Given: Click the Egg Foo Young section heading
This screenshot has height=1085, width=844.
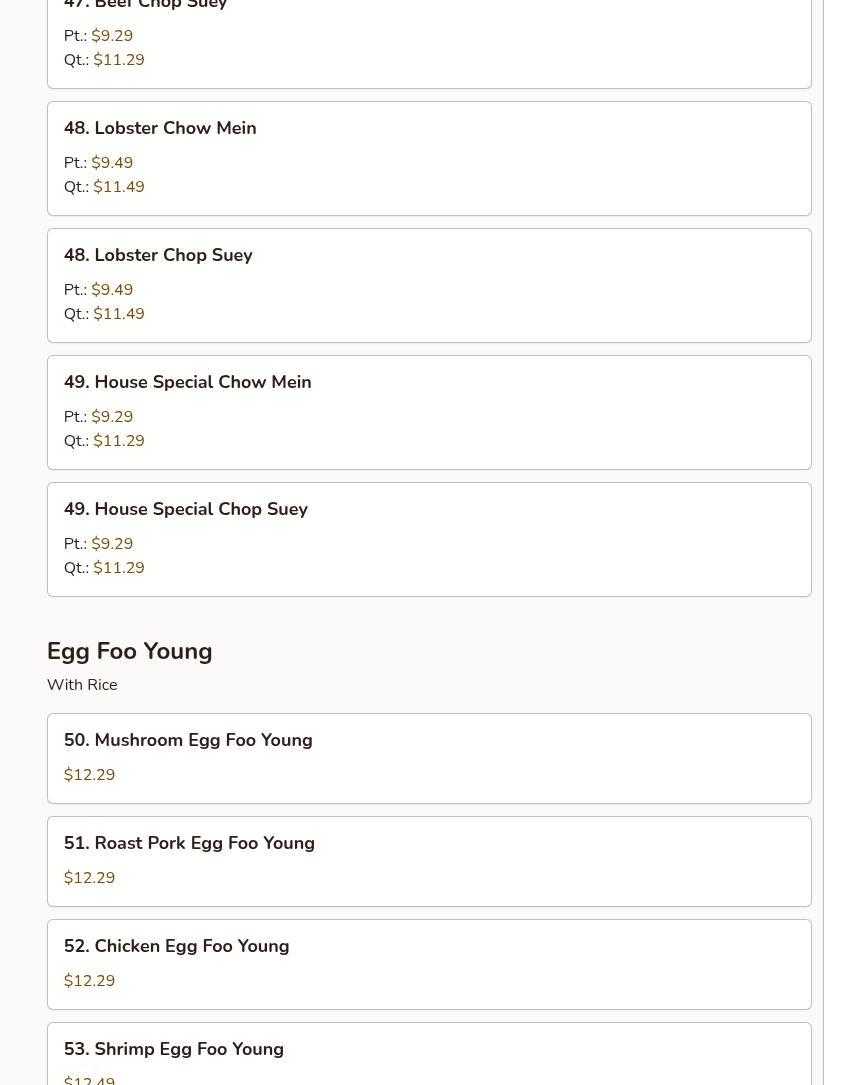Looking at the screenshot, I should pos(130,651).
